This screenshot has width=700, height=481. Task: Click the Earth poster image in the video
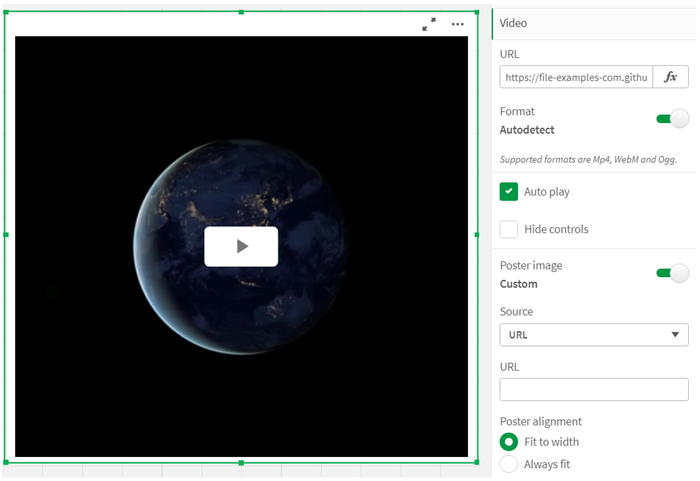[x=180, y=200]
